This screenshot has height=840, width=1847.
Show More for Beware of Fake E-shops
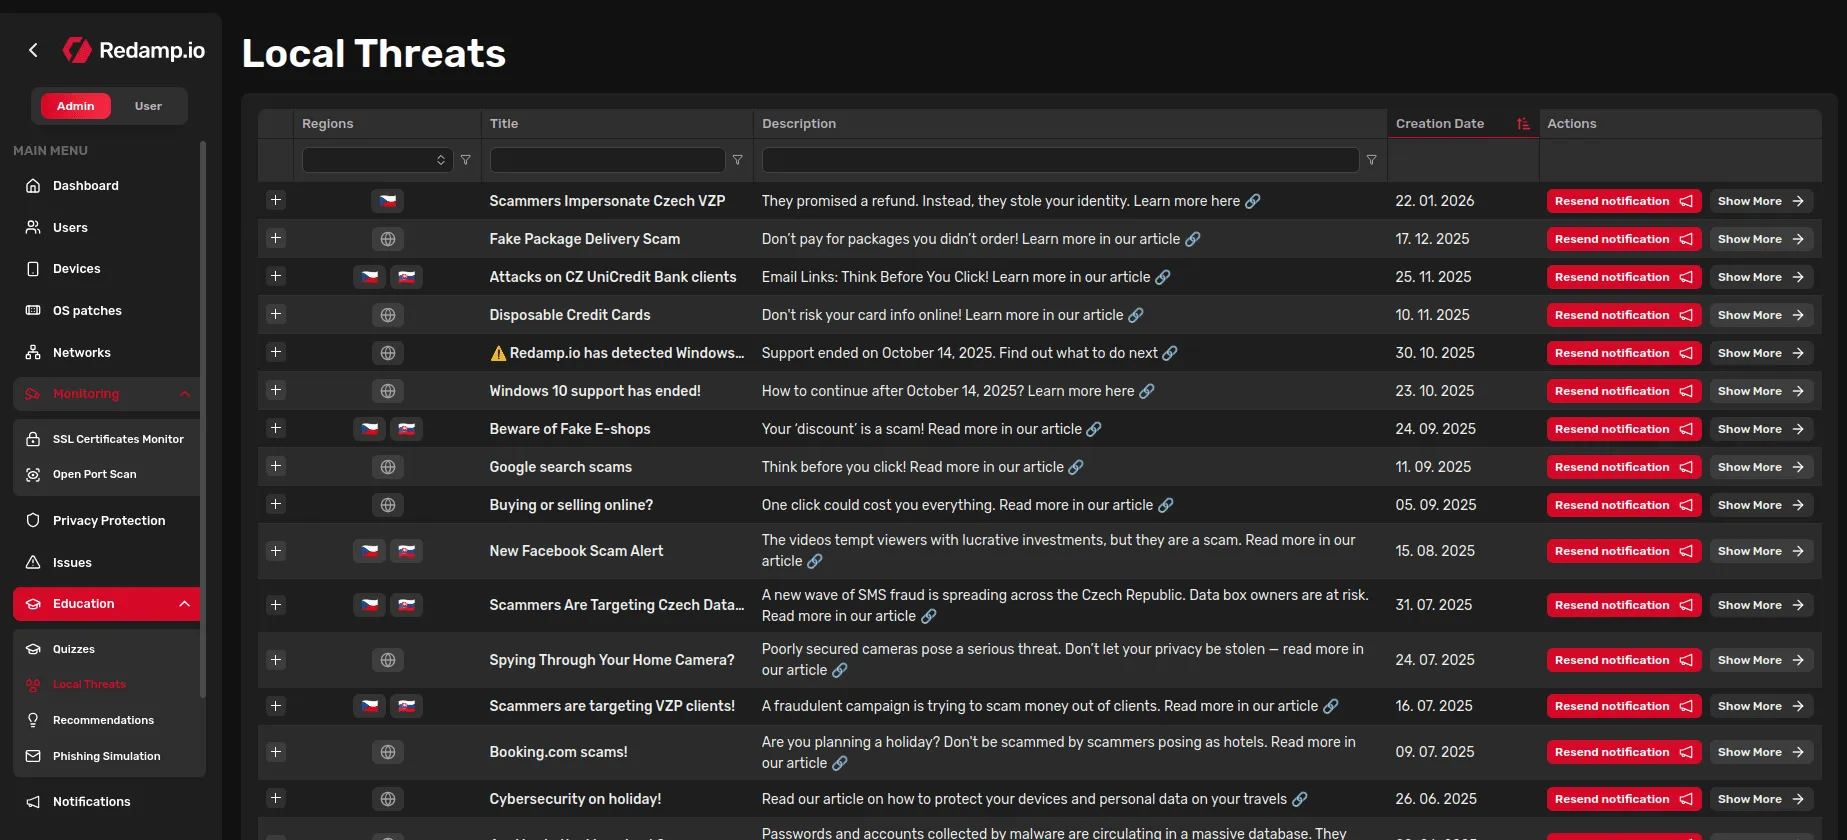pyautogui.click(x=1760, y=429)
